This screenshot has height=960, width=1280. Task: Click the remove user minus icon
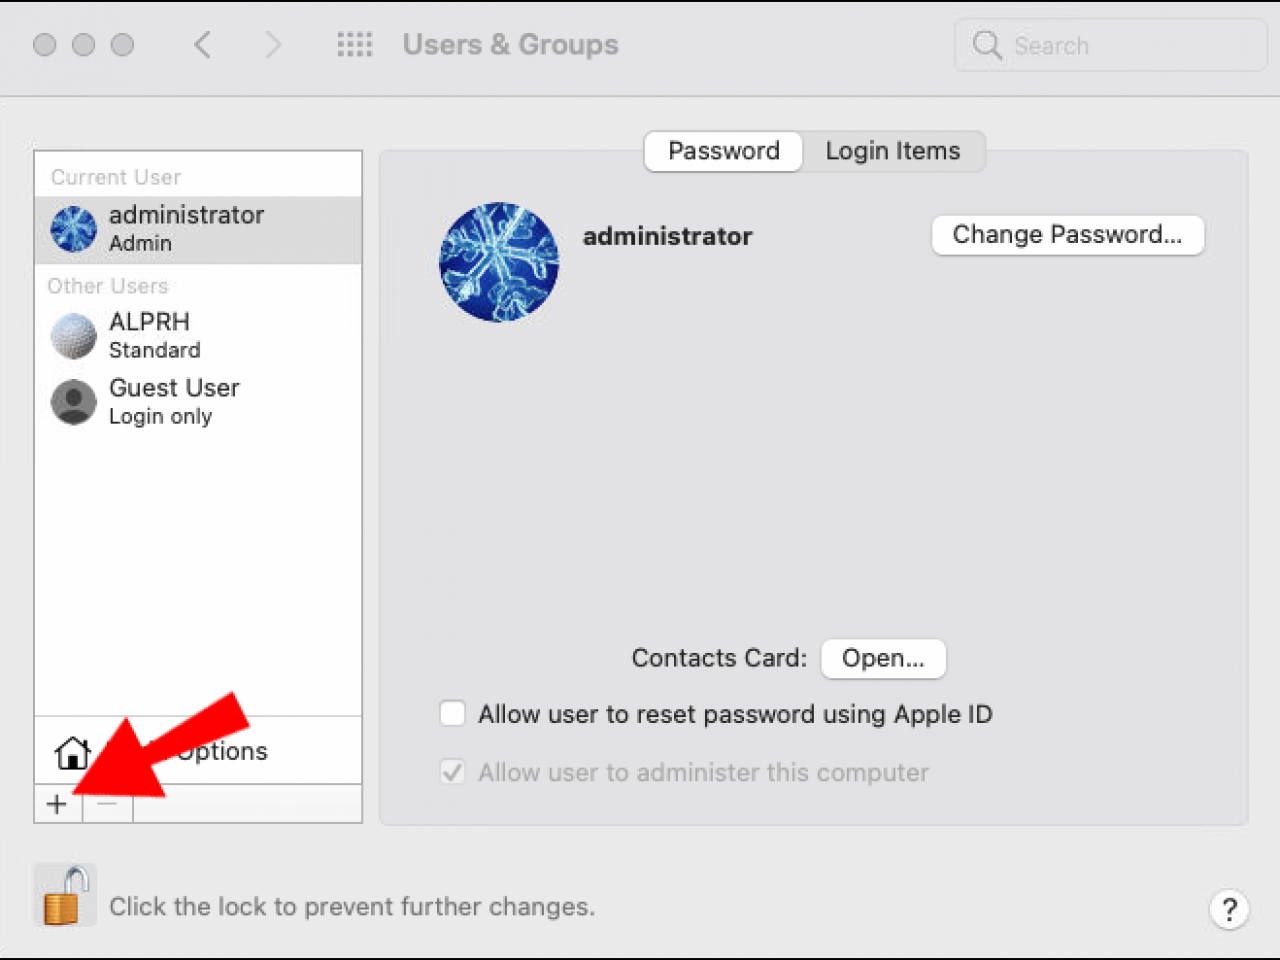coord(106,803)
